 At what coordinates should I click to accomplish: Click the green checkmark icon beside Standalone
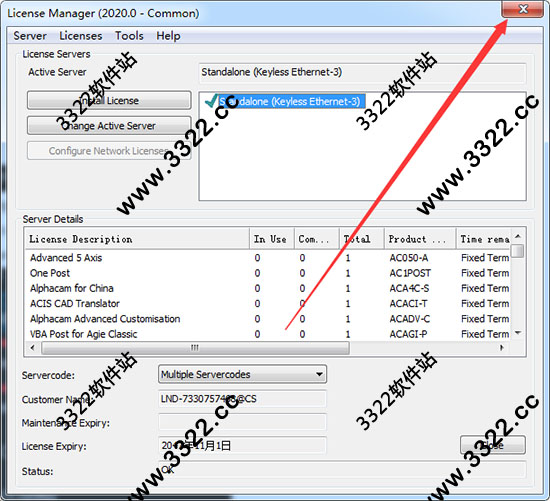coord(211,101)
